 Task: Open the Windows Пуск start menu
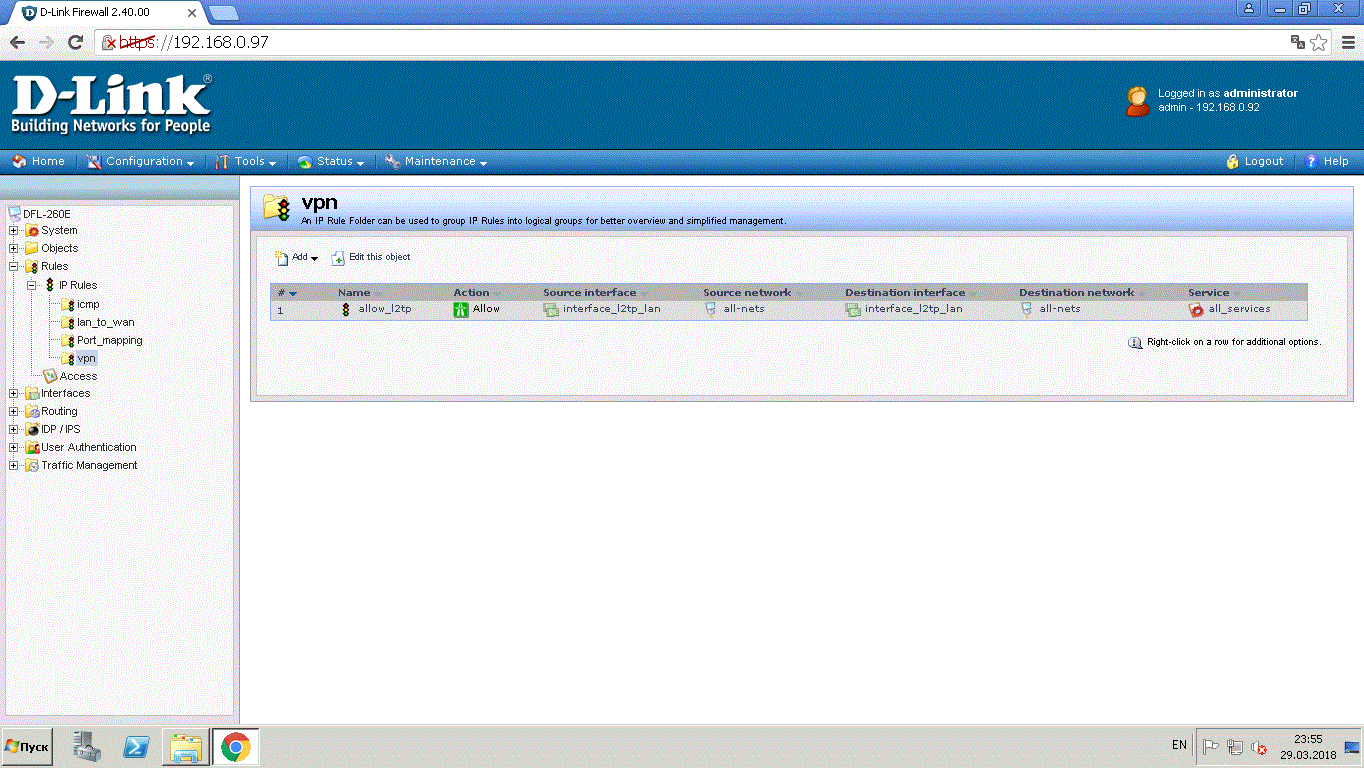point(27,747)
